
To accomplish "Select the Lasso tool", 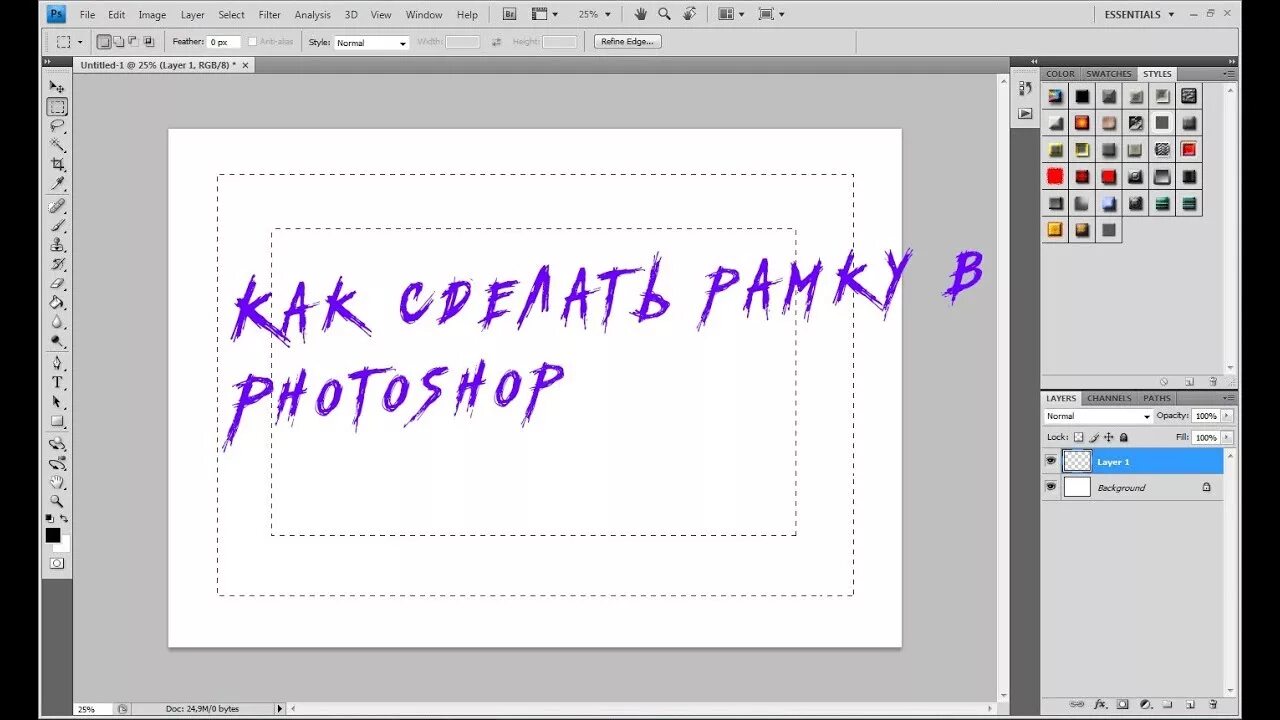I will click(x=57, y=126).
